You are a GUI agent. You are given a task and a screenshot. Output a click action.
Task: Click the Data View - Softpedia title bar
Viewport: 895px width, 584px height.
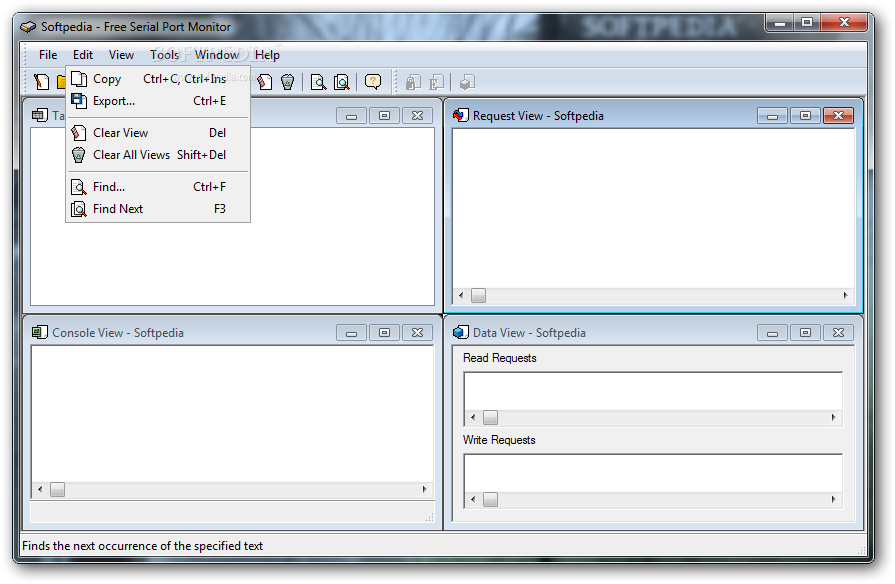[654, 333]
